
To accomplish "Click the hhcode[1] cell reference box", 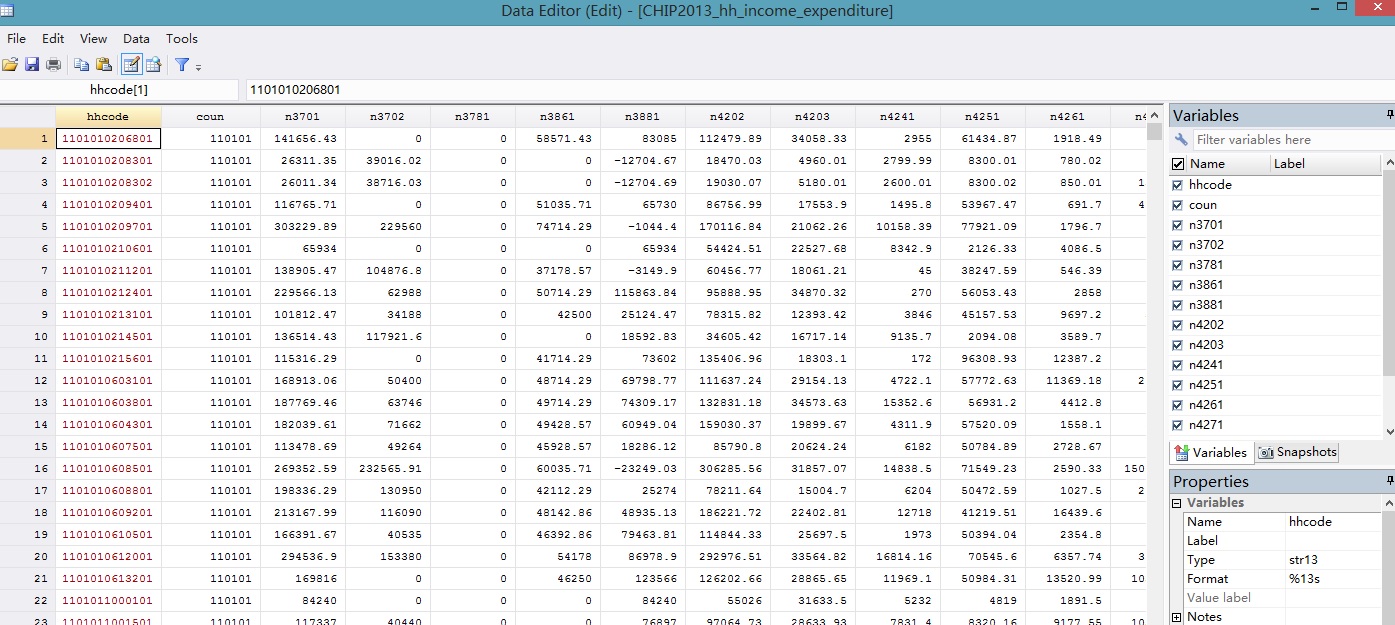I will 119,90.
